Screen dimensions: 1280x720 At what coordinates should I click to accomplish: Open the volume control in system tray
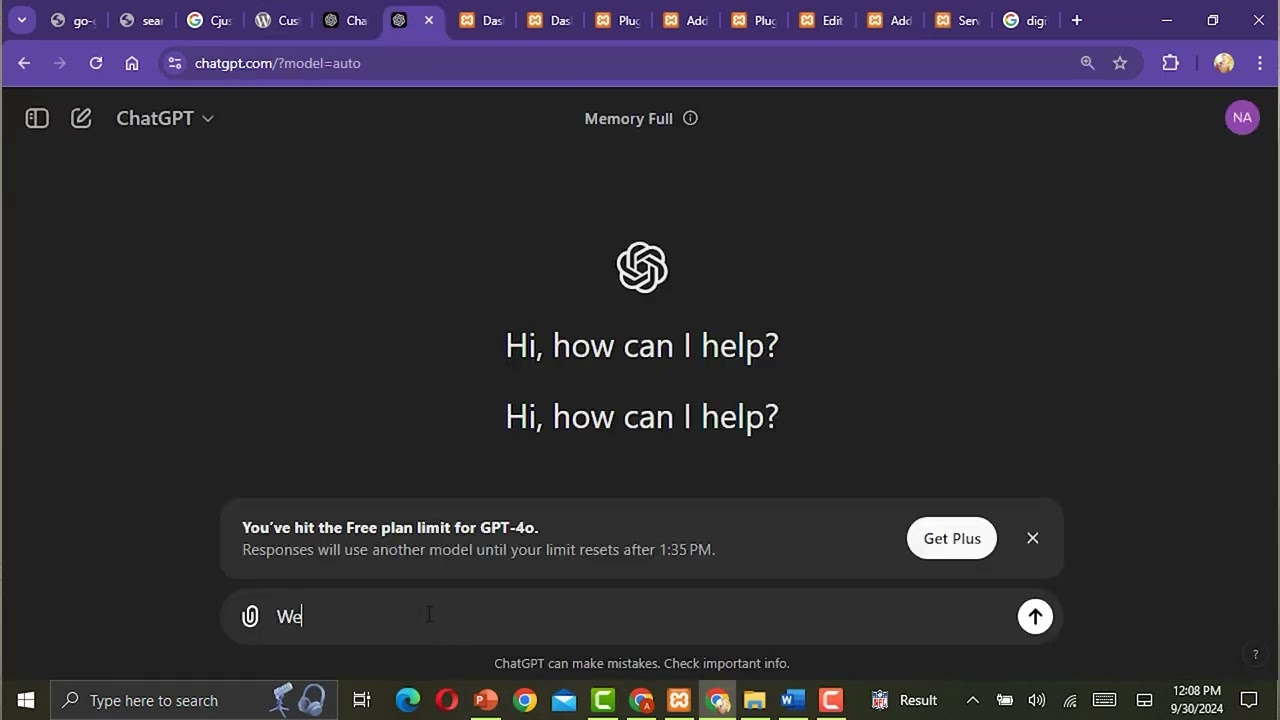1037,700
